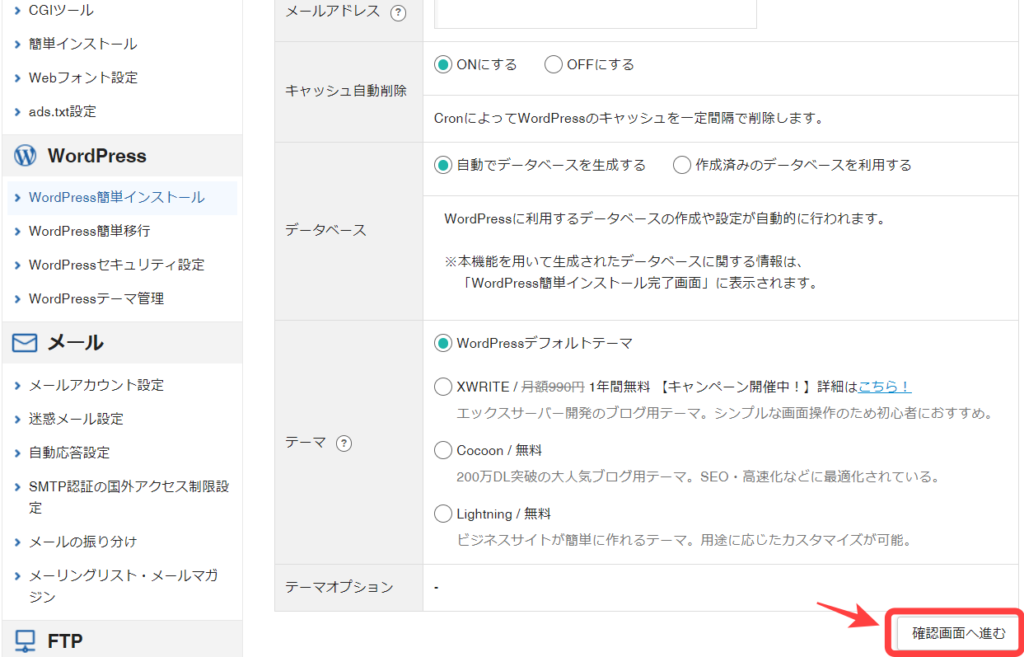Image resolution: width=1024 pixels, height=657 pixels.
Task: Click the FTP section heading
Action: pyautogui.click(x=65, y=642)
